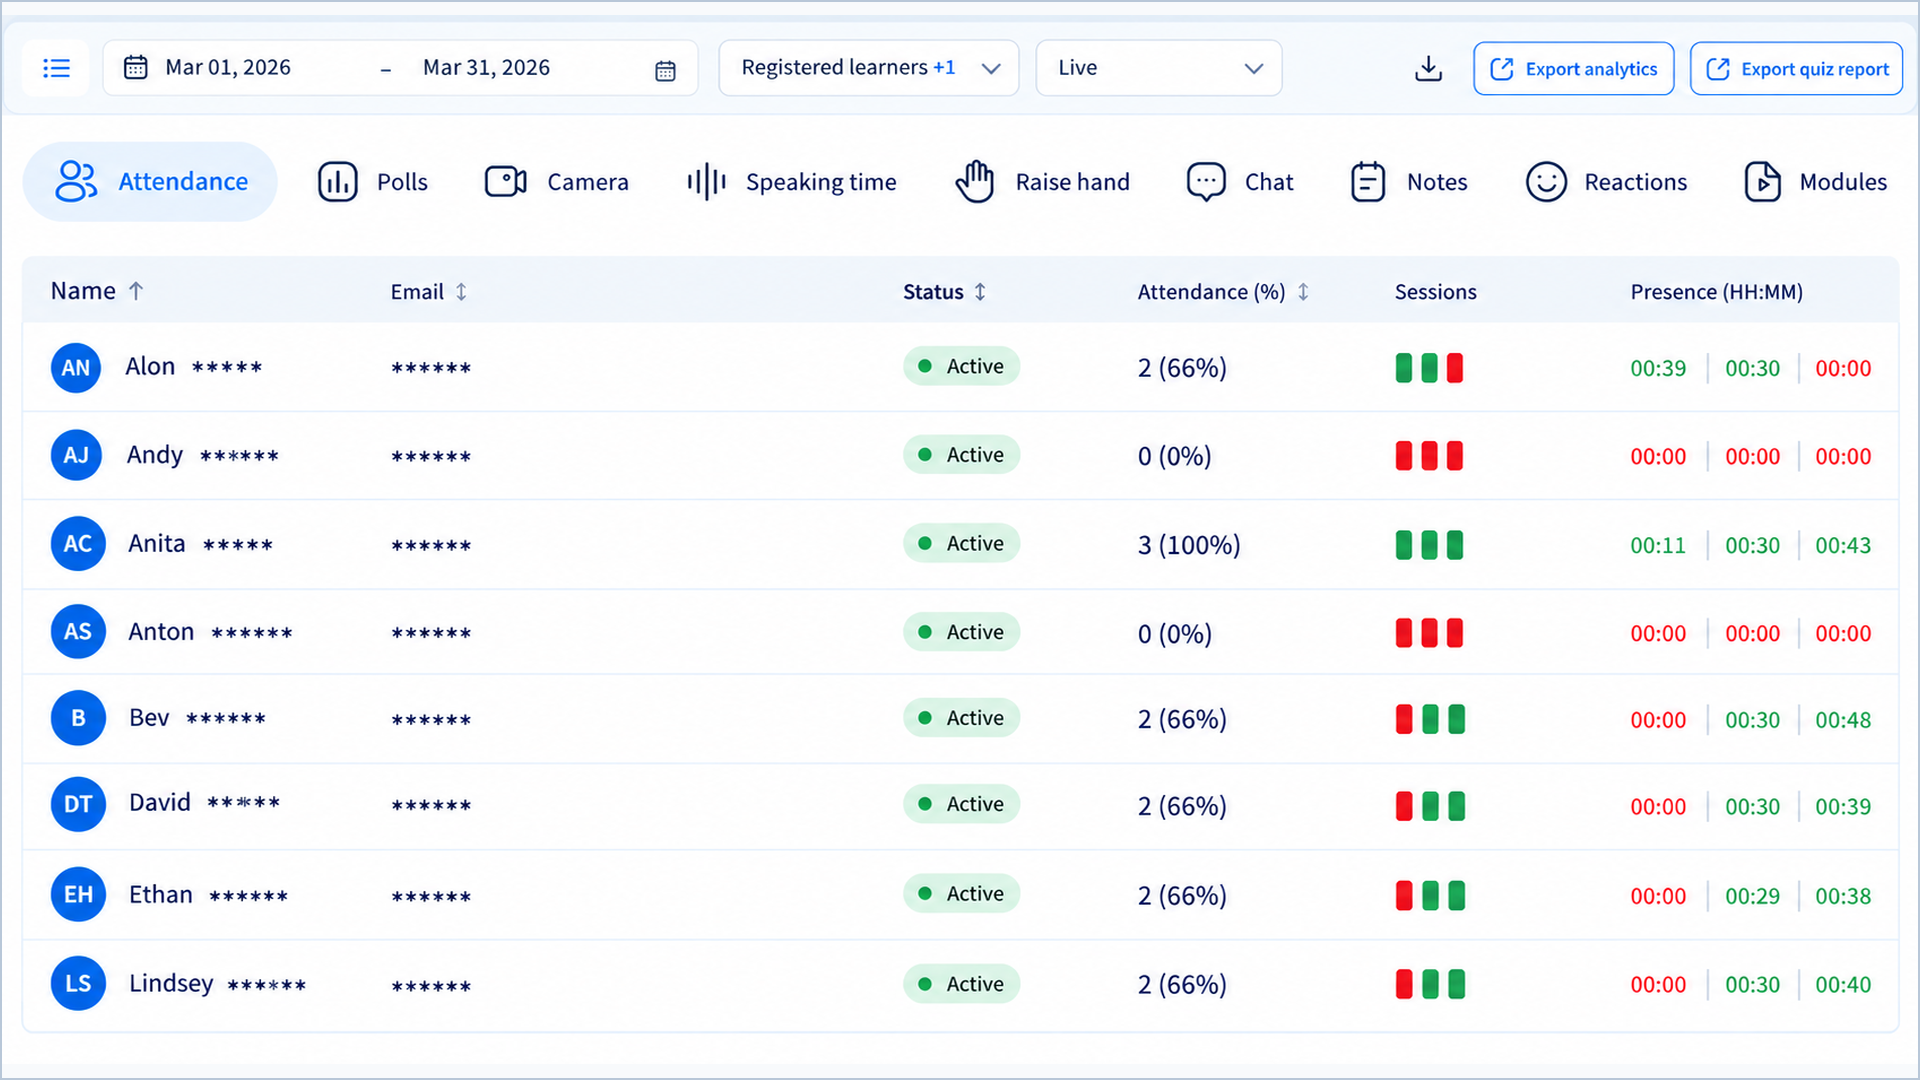This screenshot has height=1080, width=1920.
Task: Open the Raise hand tab
Action: tap(1042, 182)
